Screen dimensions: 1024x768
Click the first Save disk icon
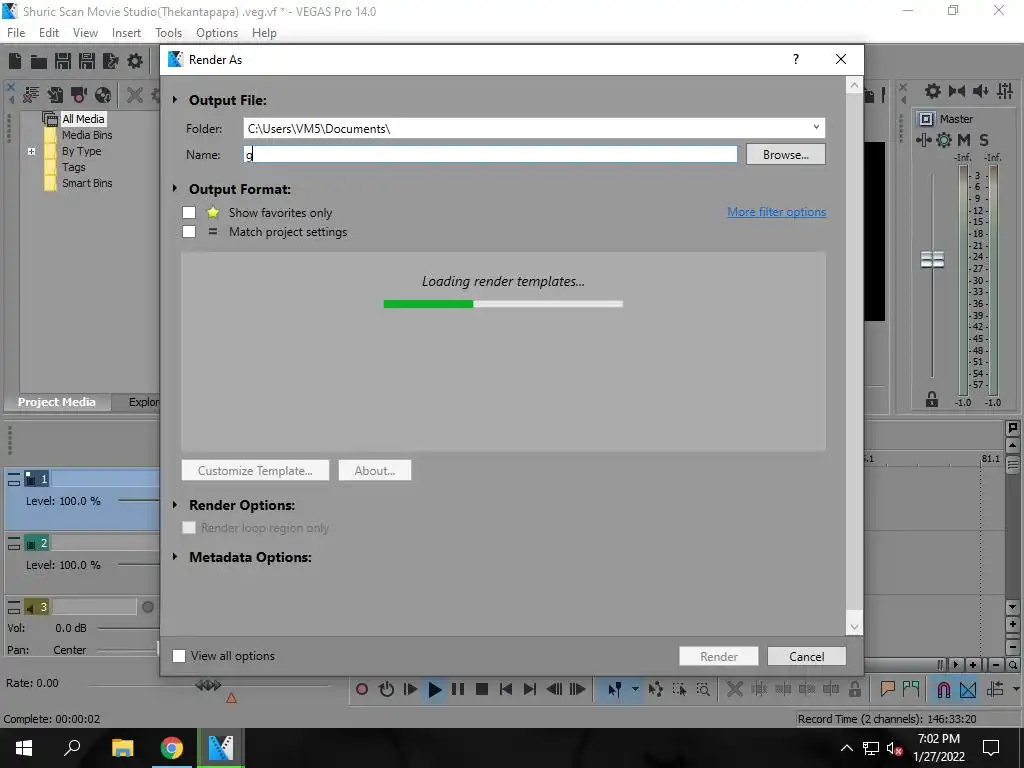pos(63,61)
